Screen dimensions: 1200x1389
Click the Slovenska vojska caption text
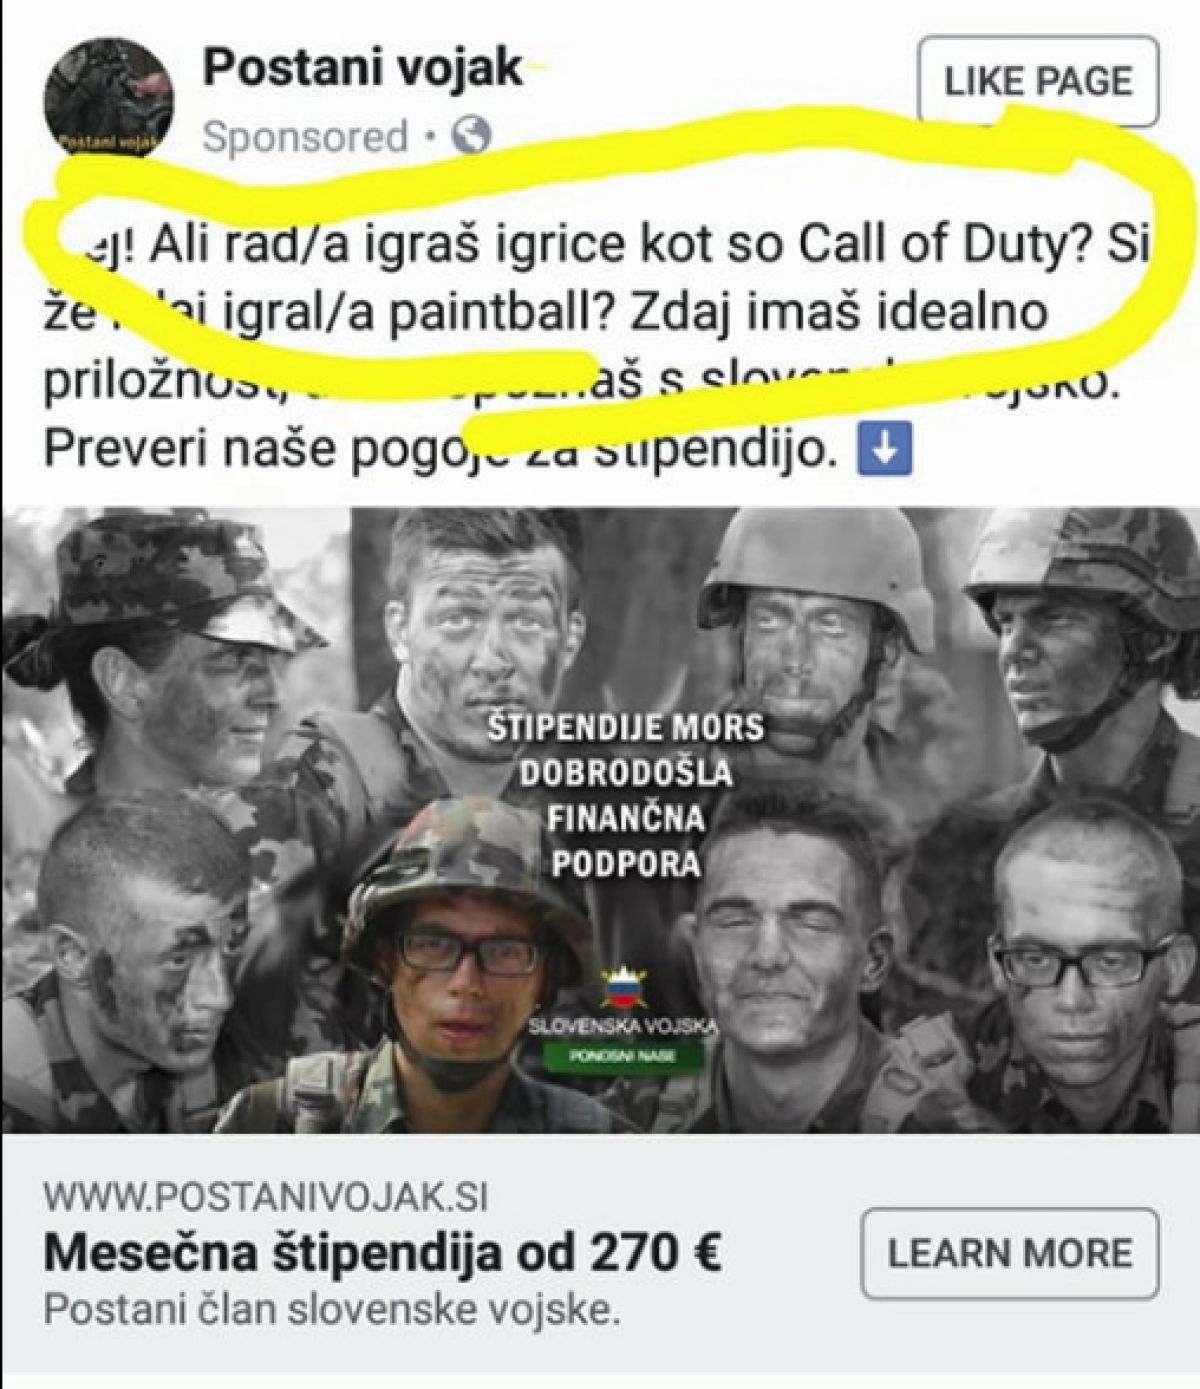click(x=624, y=1026)
